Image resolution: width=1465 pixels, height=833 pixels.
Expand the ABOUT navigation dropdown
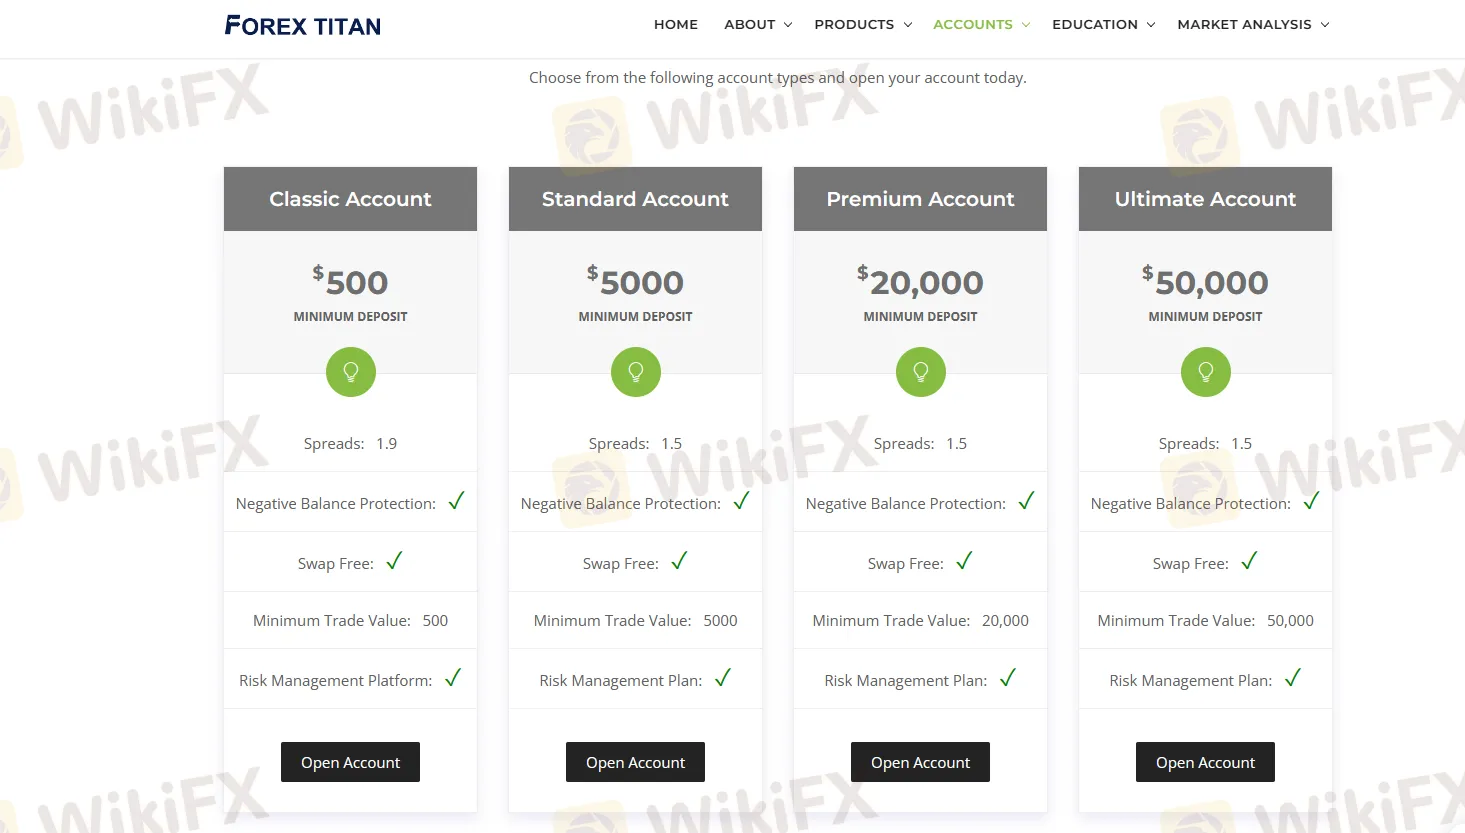coord(750,24)
